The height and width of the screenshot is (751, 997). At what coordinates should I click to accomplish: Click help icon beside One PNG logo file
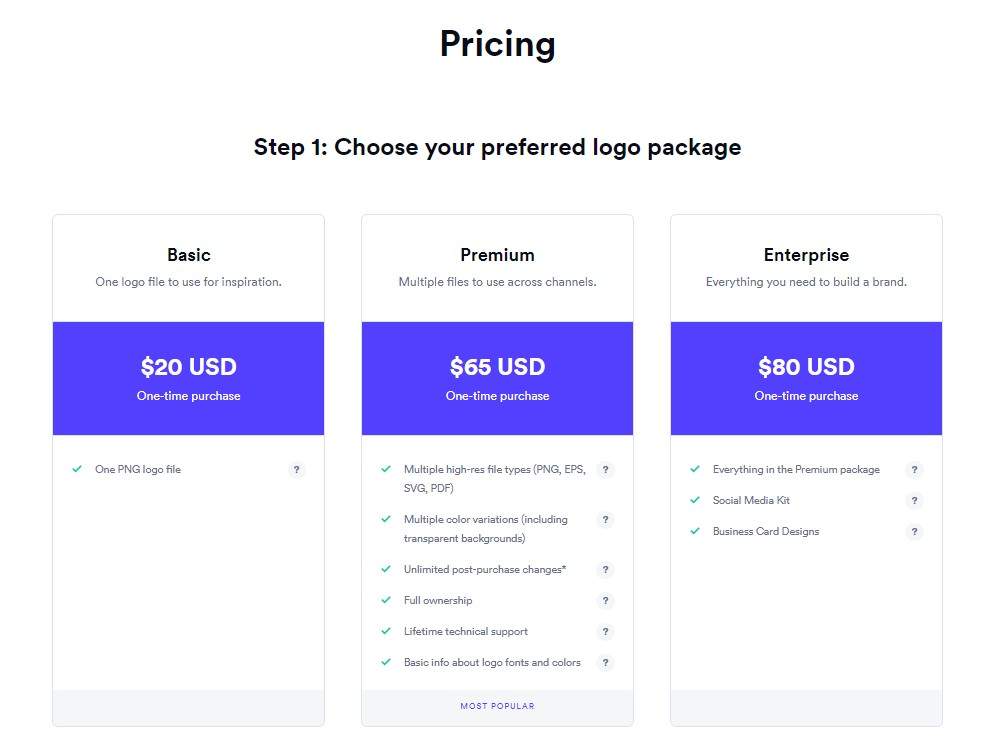pyautogui.click(x=296, y=470)
